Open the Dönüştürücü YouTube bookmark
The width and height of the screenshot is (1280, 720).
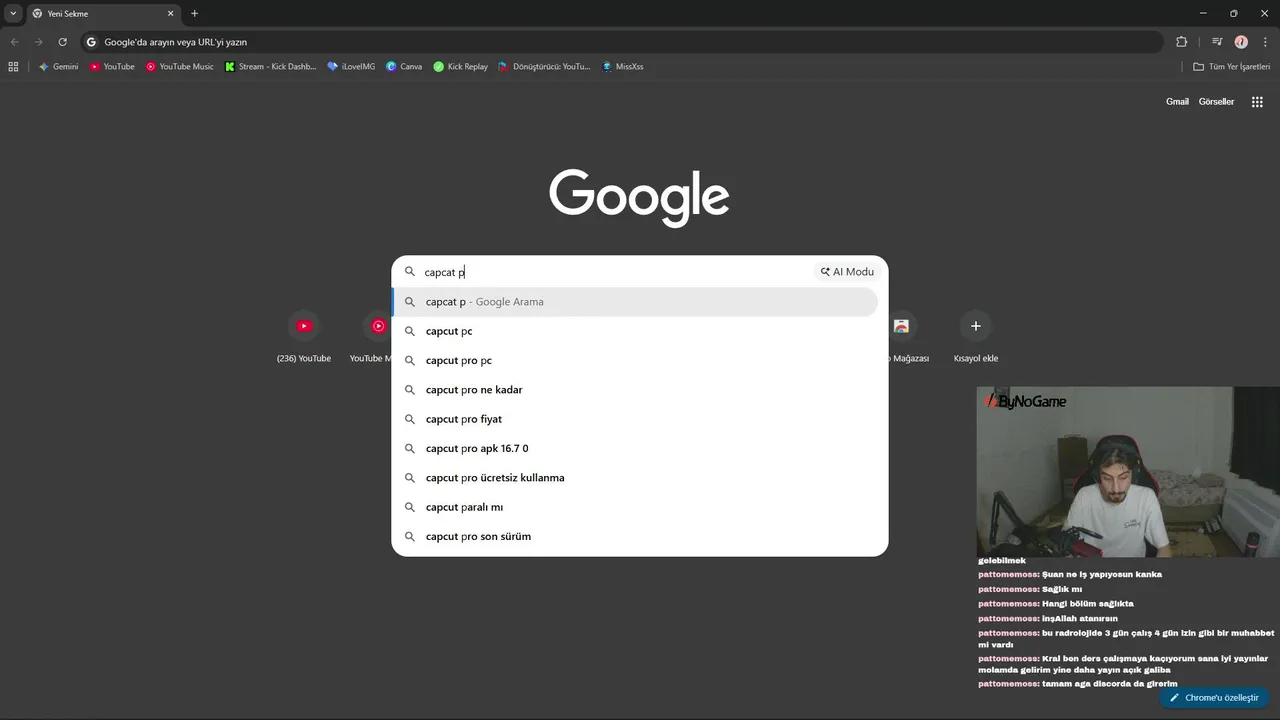click(x=544, y=66)
